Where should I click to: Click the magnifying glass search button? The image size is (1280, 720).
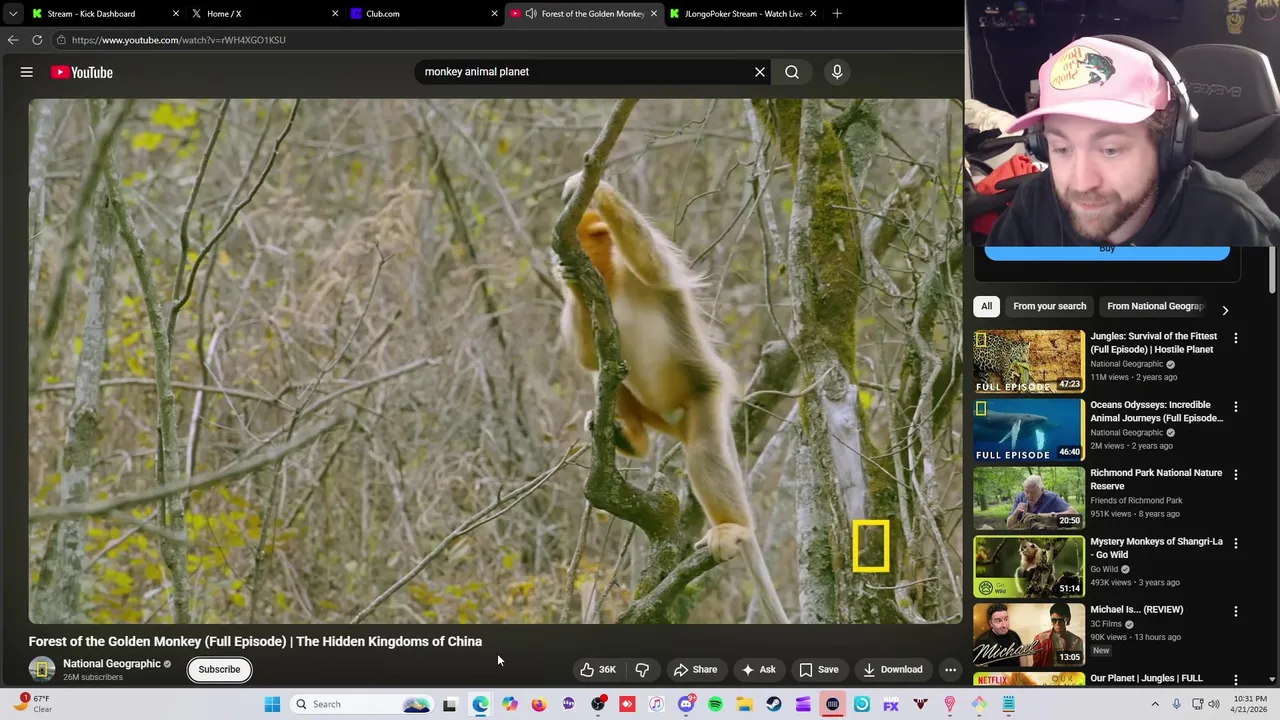click(792, 72)
